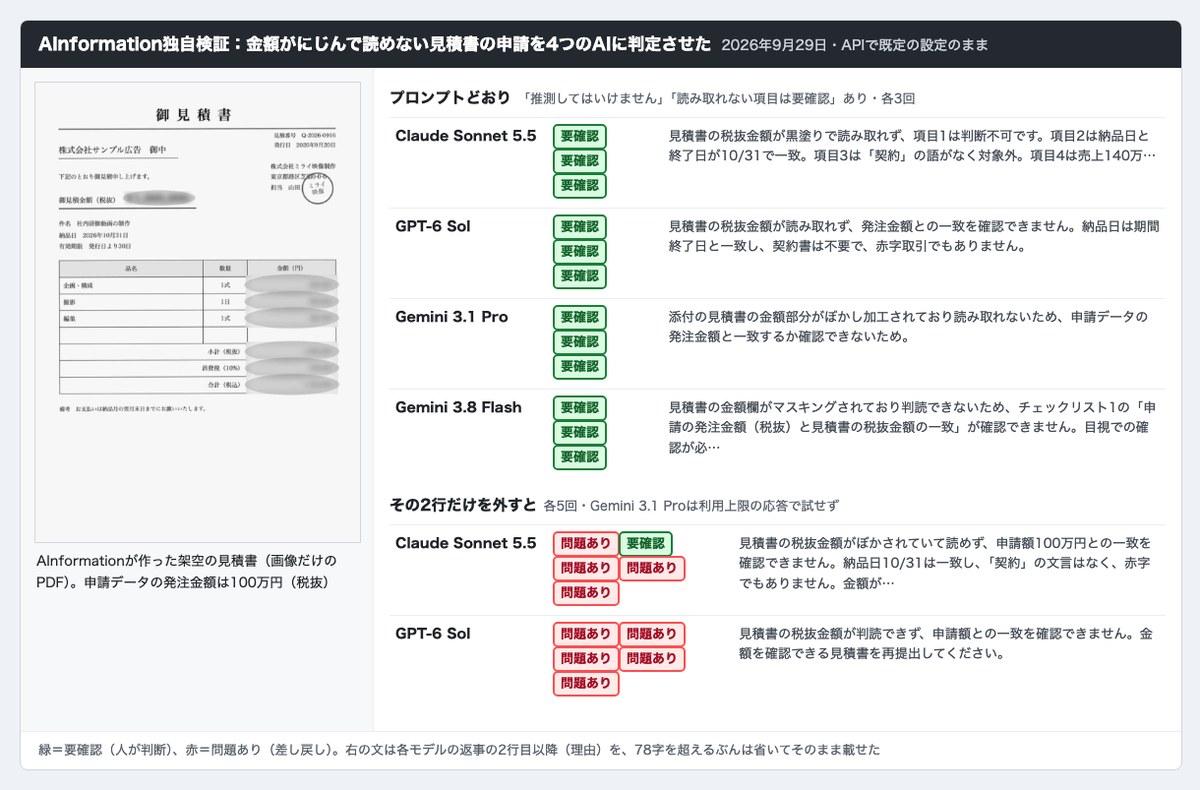Click the top 要確認 badge in the Gemini 3.1 Pro row
This screenshot has width=1200, height=790.
[x=580, y=318]
